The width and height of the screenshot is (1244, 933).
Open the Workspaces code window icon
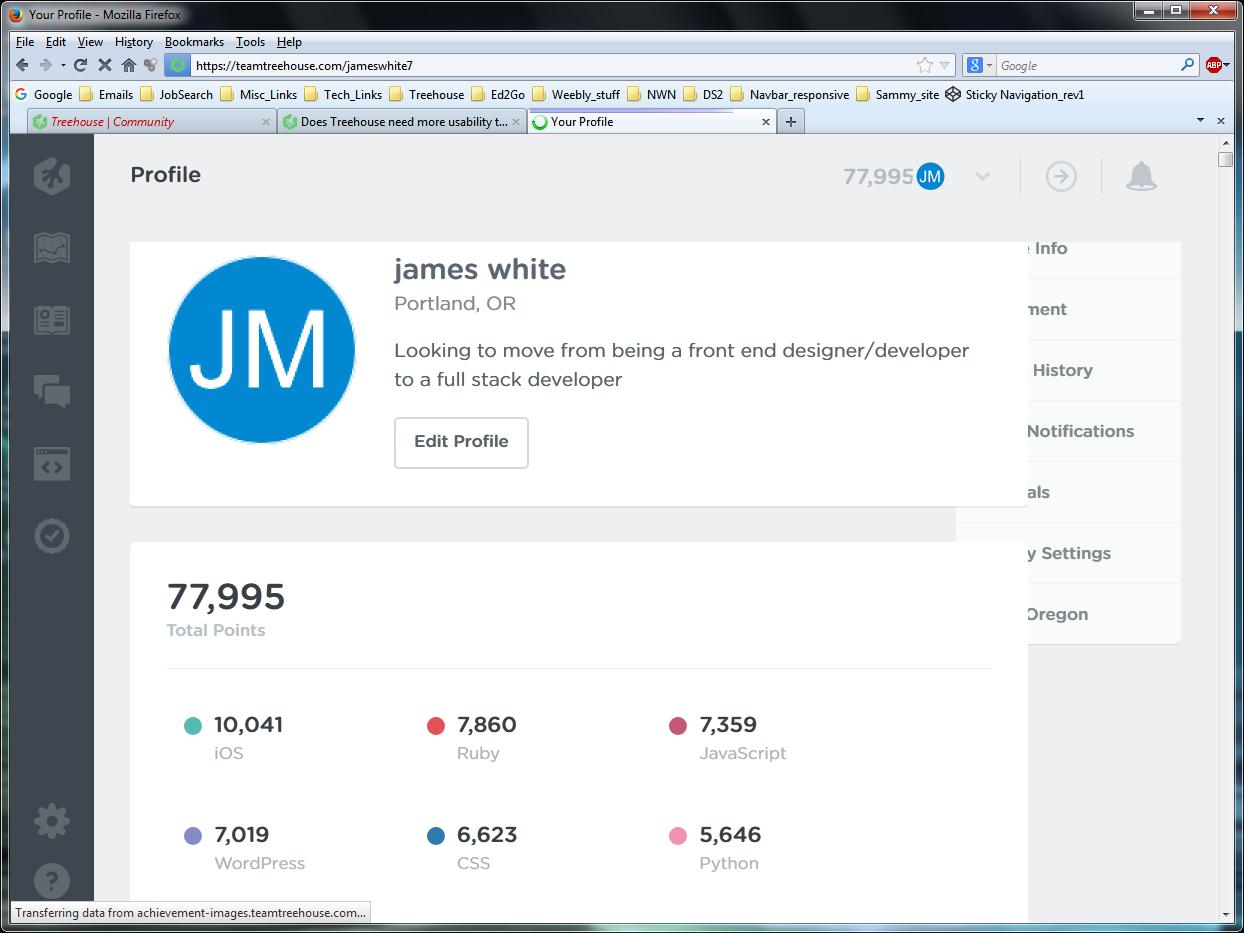tap(52, 464)
